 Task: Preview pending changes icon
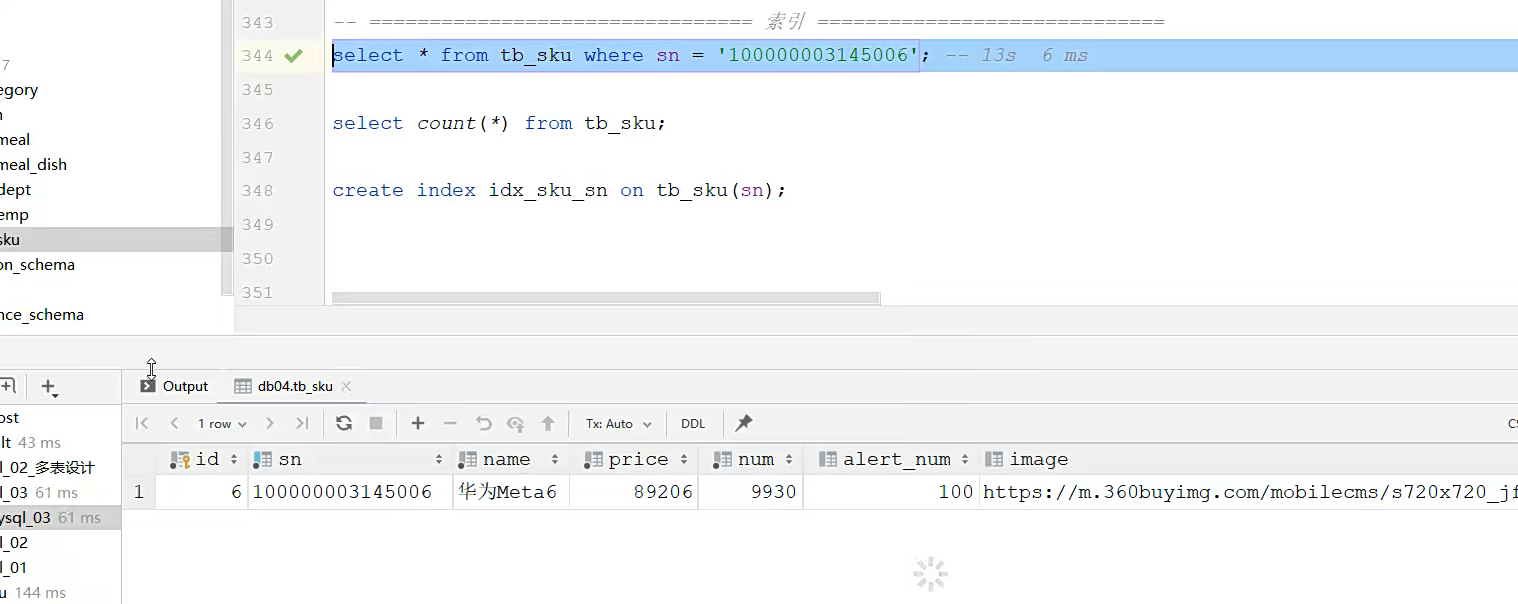[x=516, y=424]
